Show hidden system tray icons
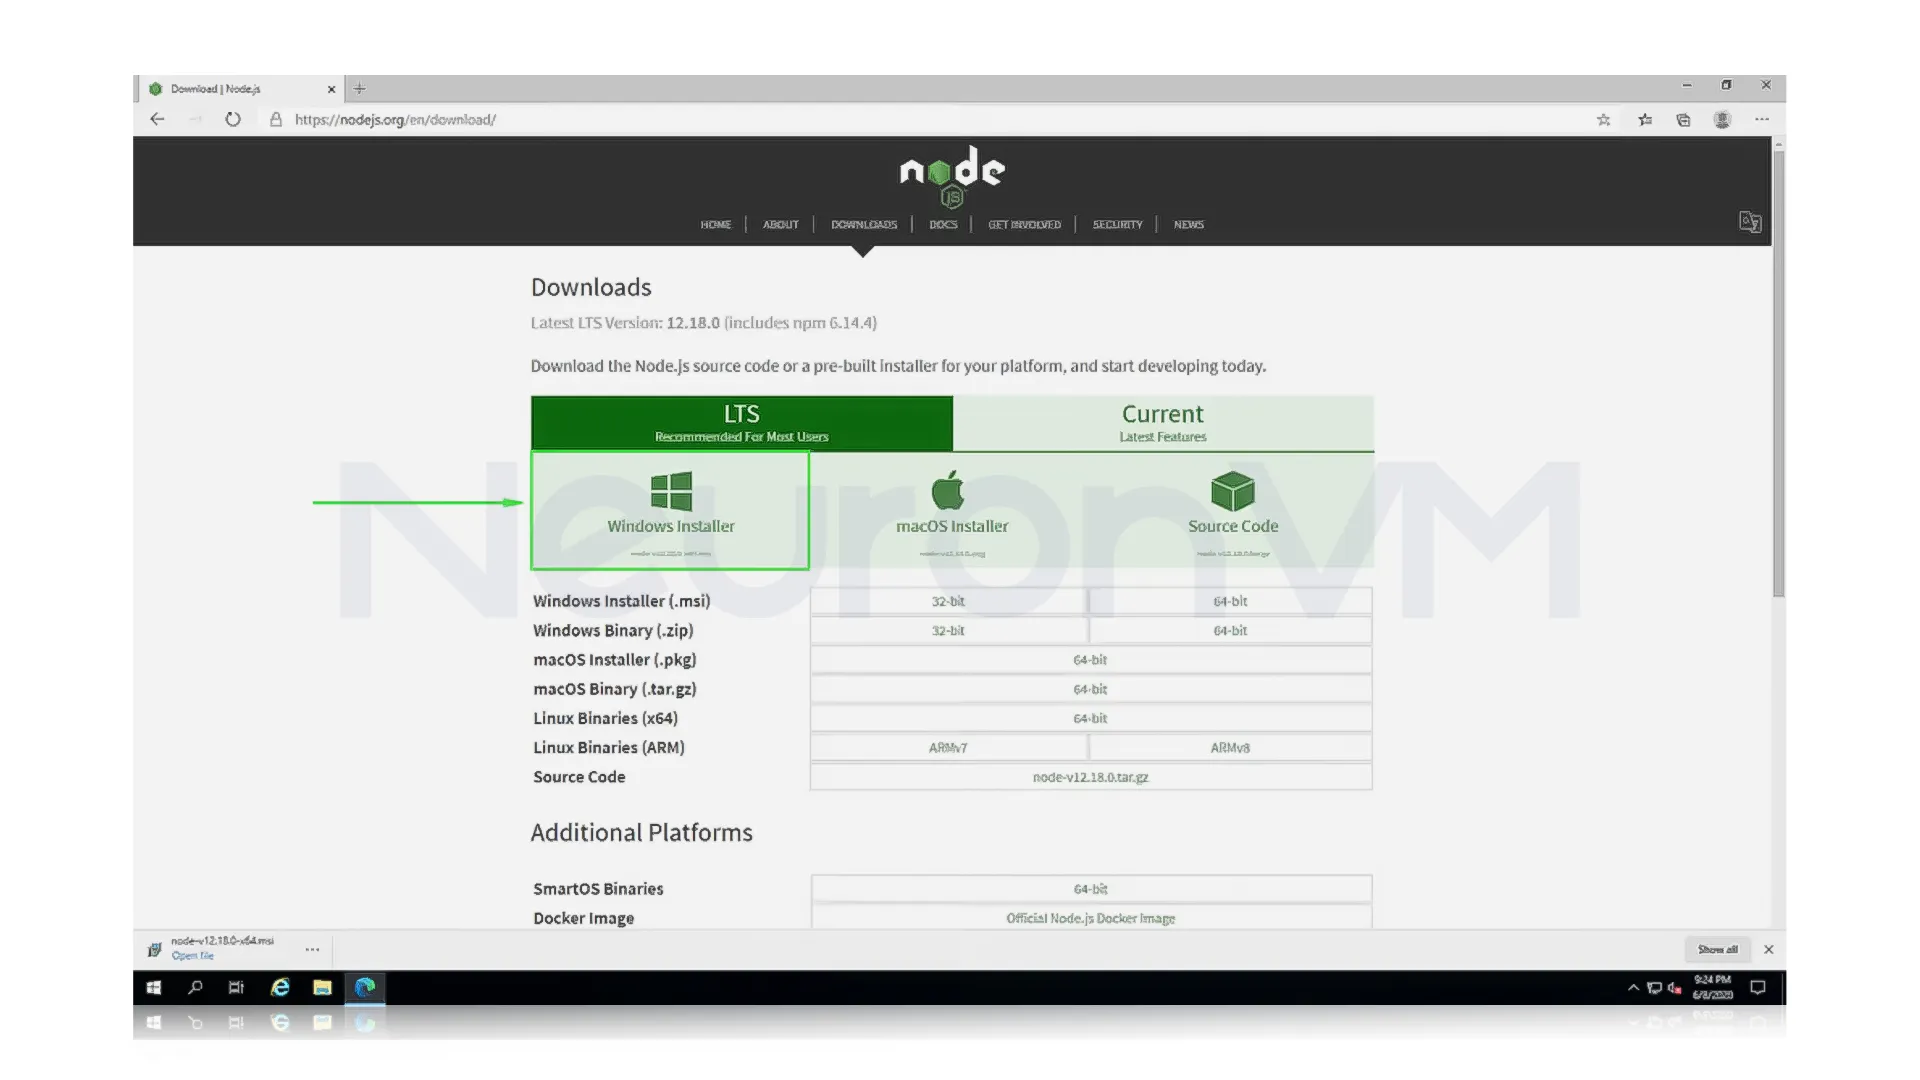Screen dimensions: 1920x1080 coord(1633,988)
